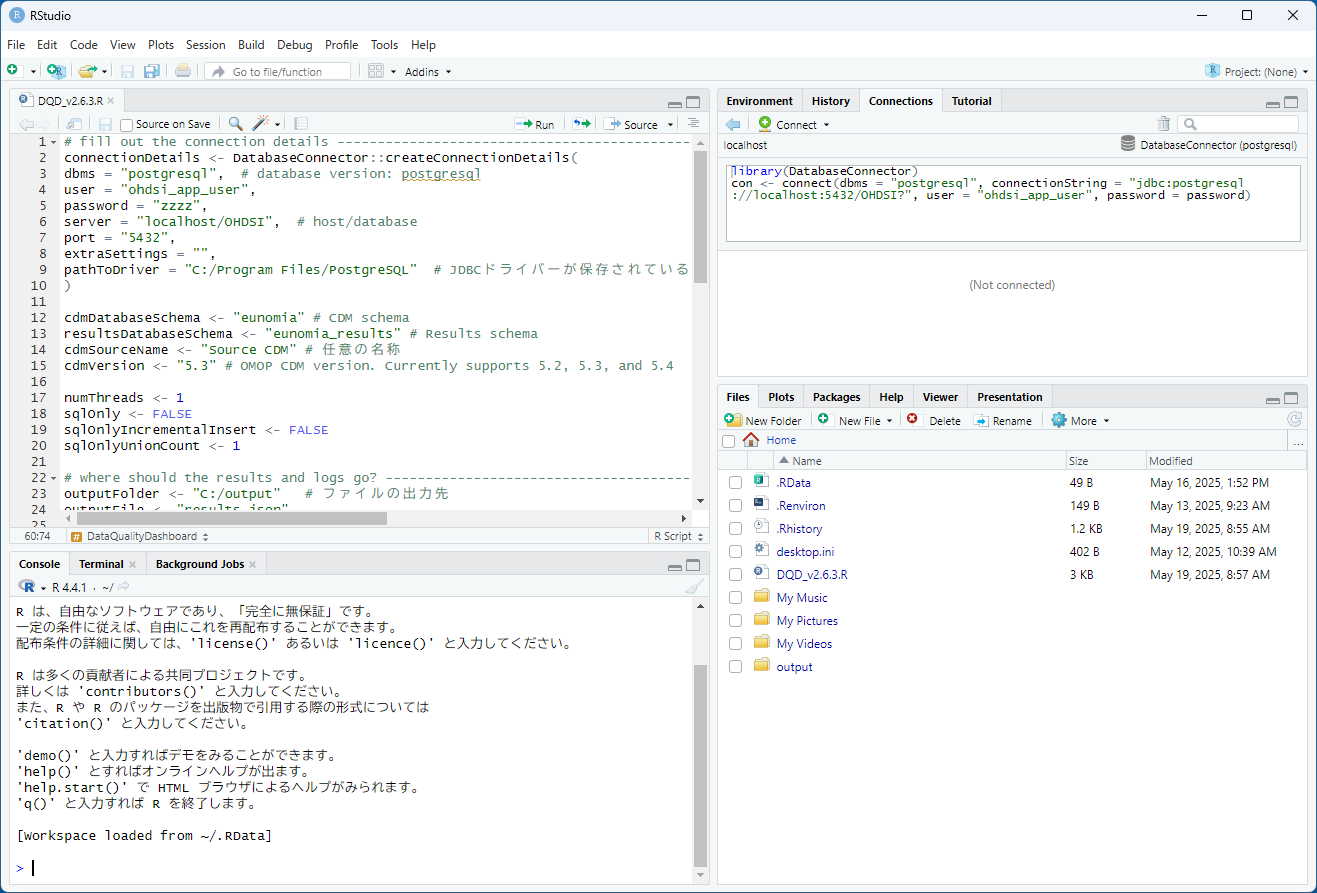Close the DQD_v2.6.3.R editor tab

(111, 101)
